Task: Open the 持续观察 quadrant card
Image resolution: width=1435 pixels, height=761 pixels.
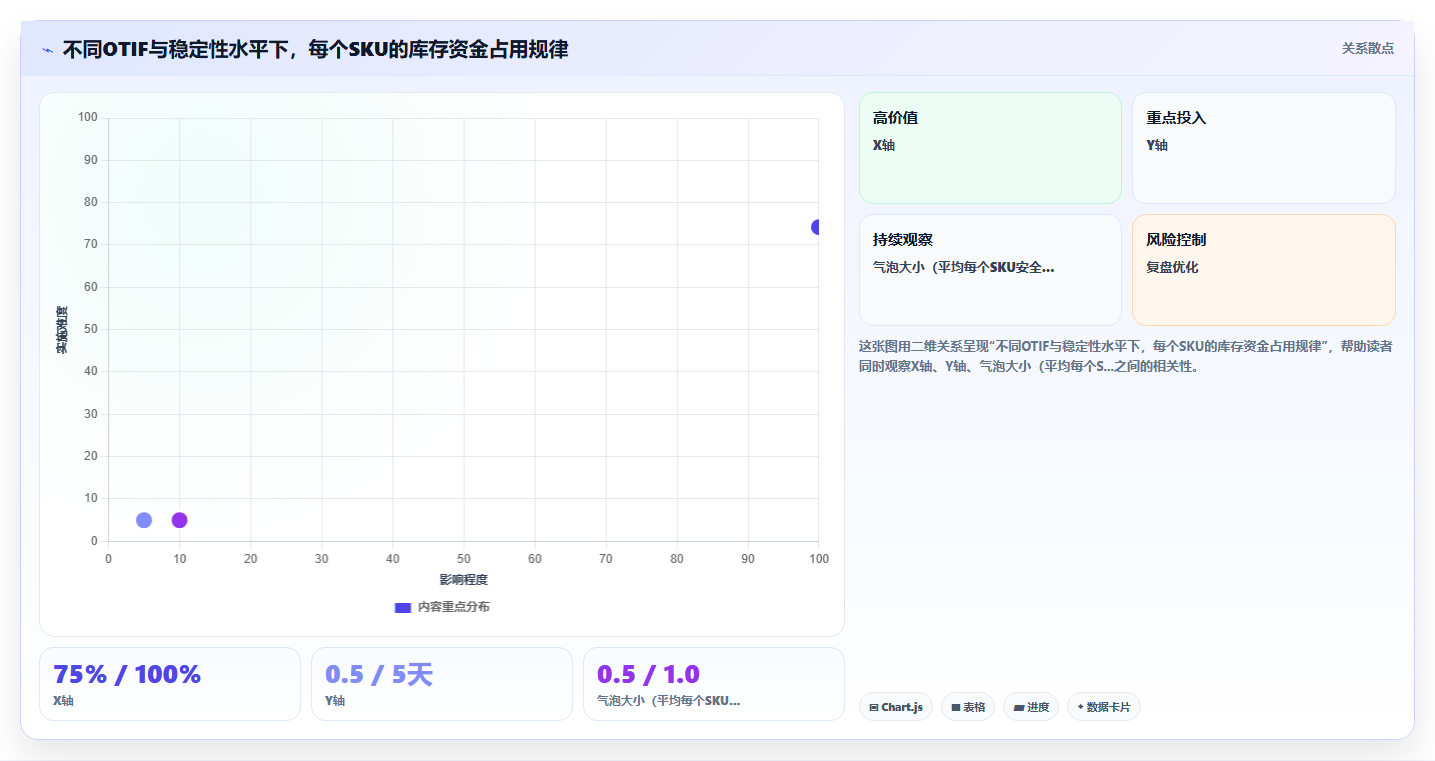Action: pos(990,270)
